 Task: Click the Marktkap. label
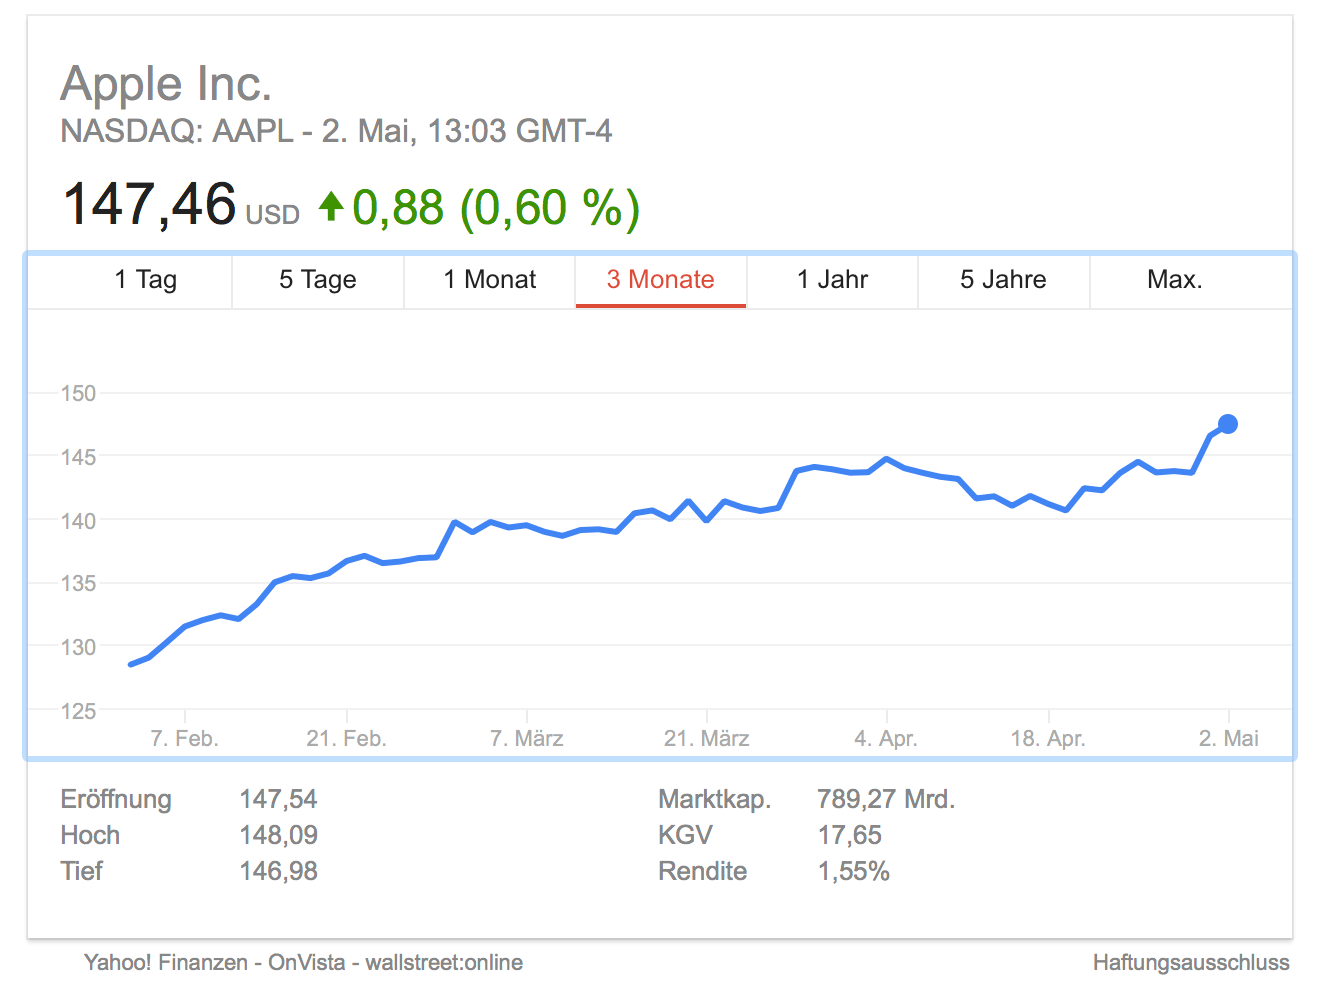[x=714, y=800]
